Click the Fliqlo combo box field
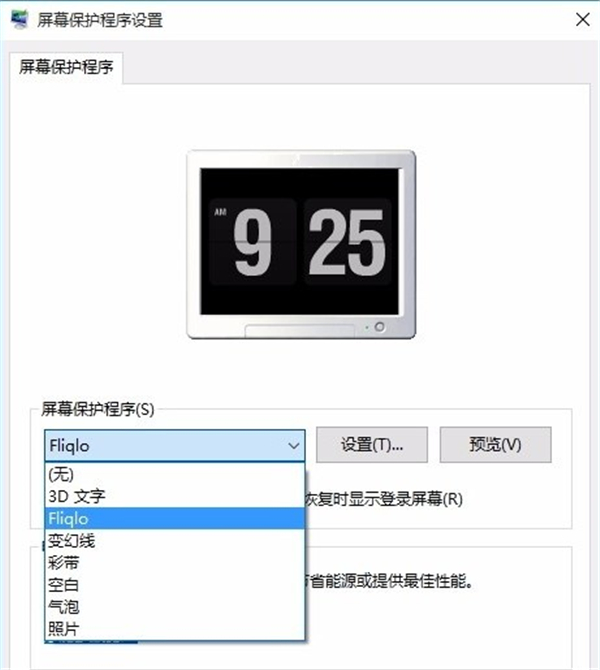This screenshot has height=670, width=600. pos(175,446)
